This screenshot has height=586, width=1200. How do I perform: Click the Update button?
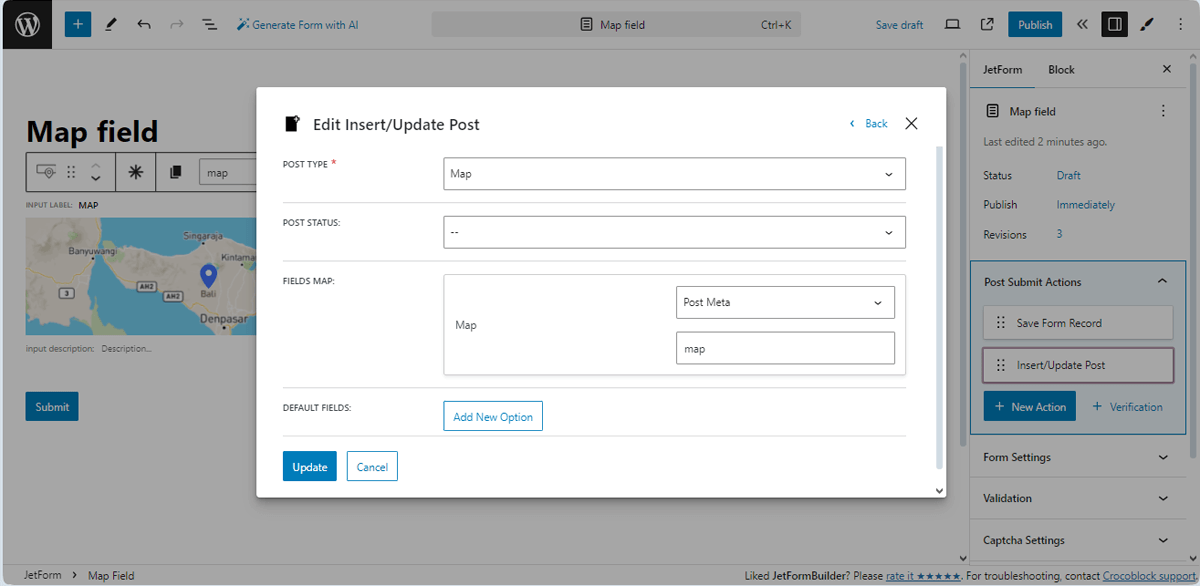309,467
